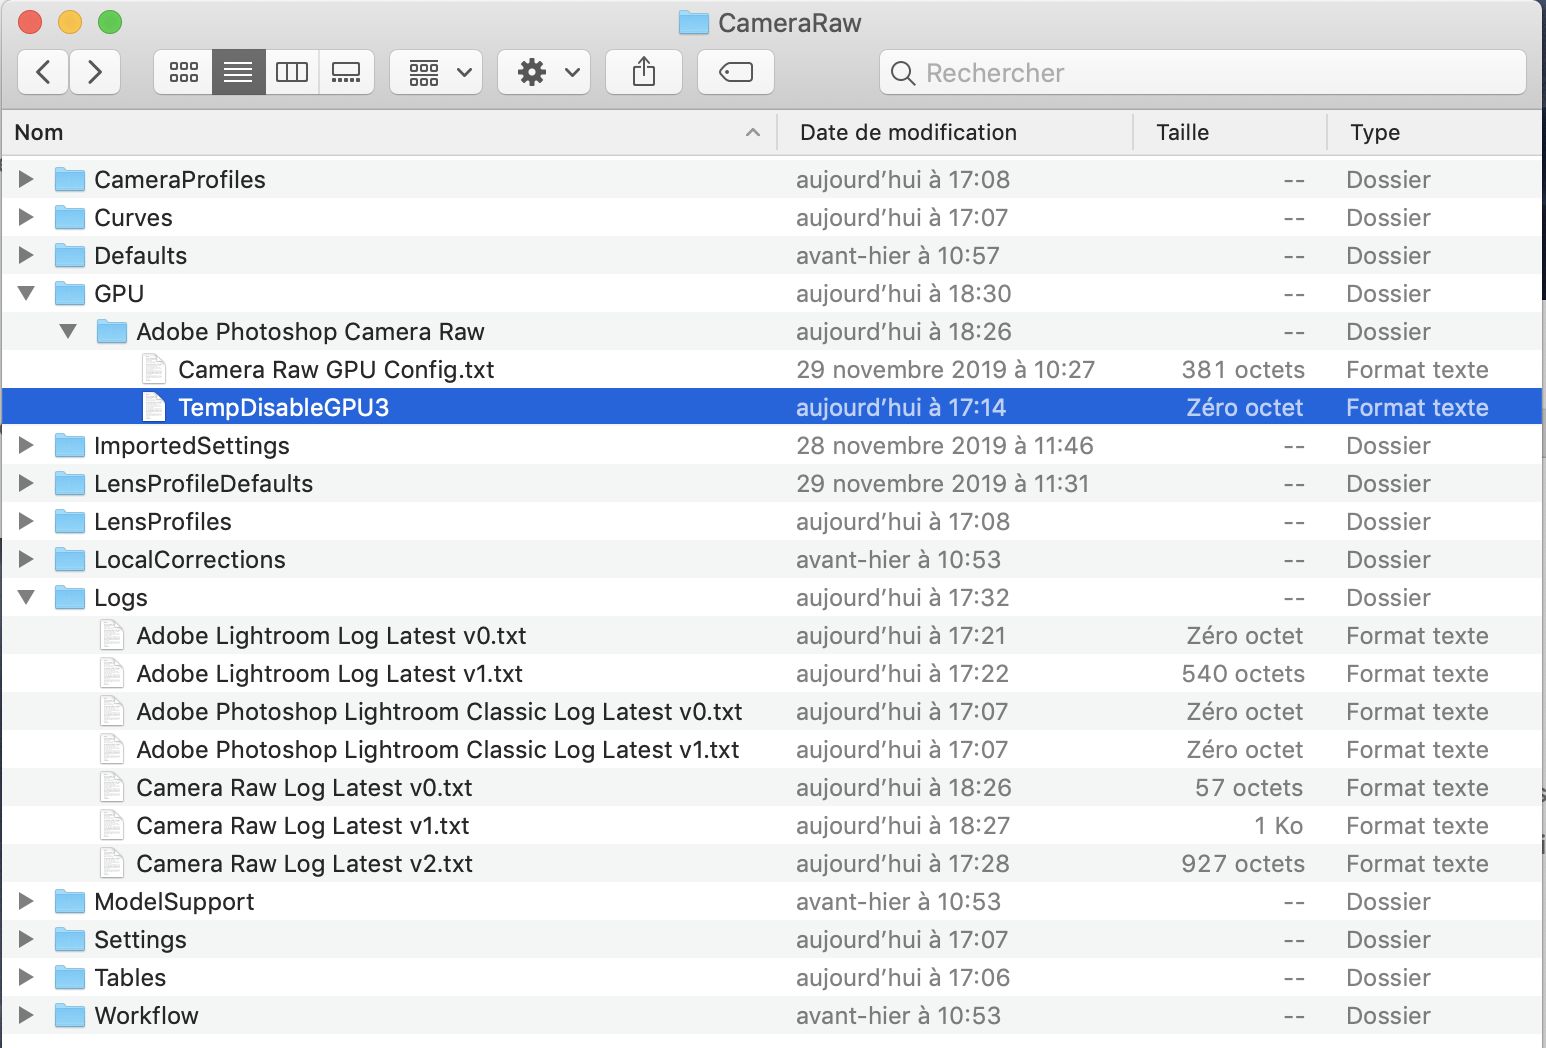This screenshot has width=1546, height=1048.
Task: Select the ImportedSettings folder icon
Action: click(x=69, y=445)
